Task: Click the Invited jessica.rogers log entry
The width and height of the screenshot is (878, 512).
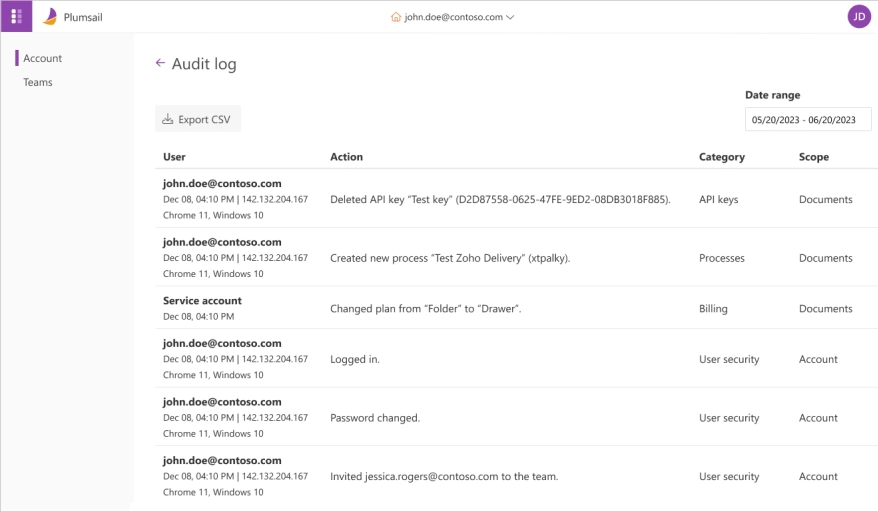Action: click(x=444, y=477)
